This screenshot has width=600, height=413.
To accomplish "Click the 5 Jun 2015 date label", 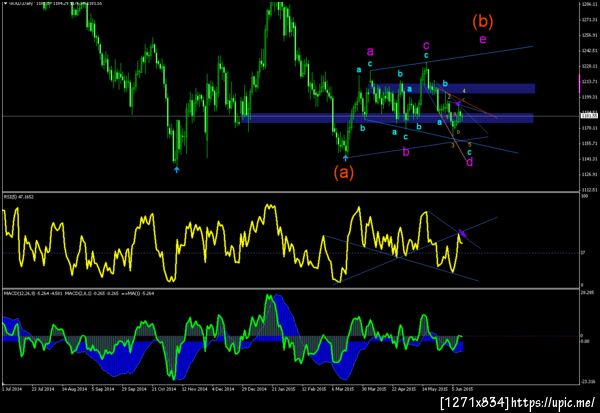I will pos(462,389).
